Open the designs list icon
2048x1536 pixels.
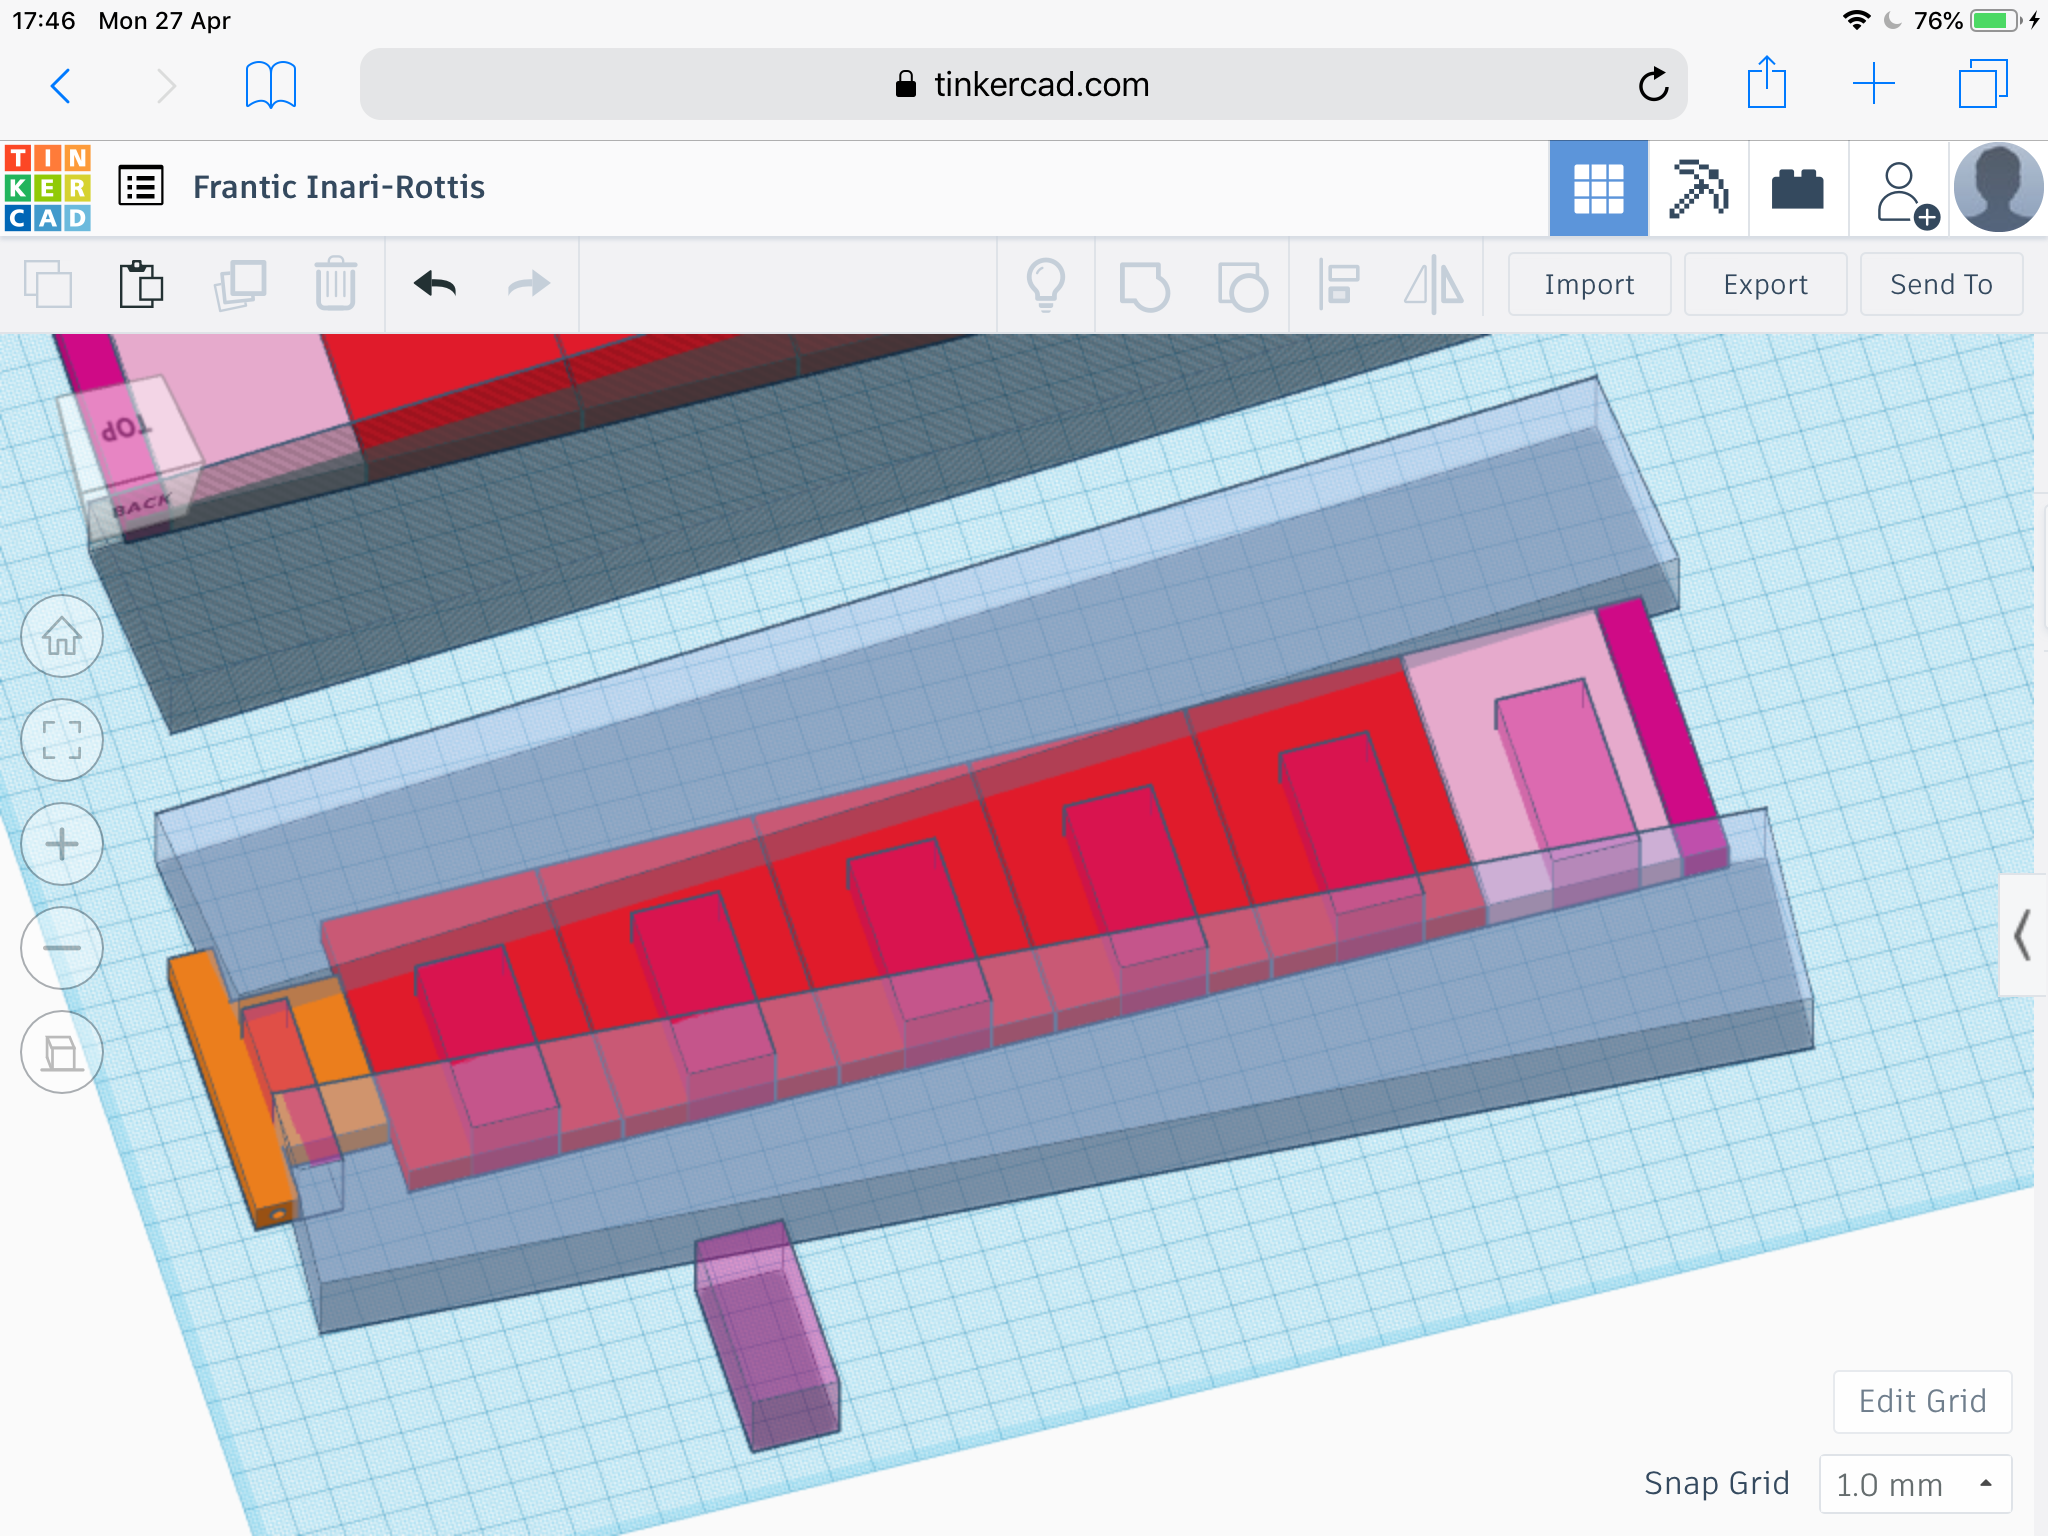[x=141, y=186]
